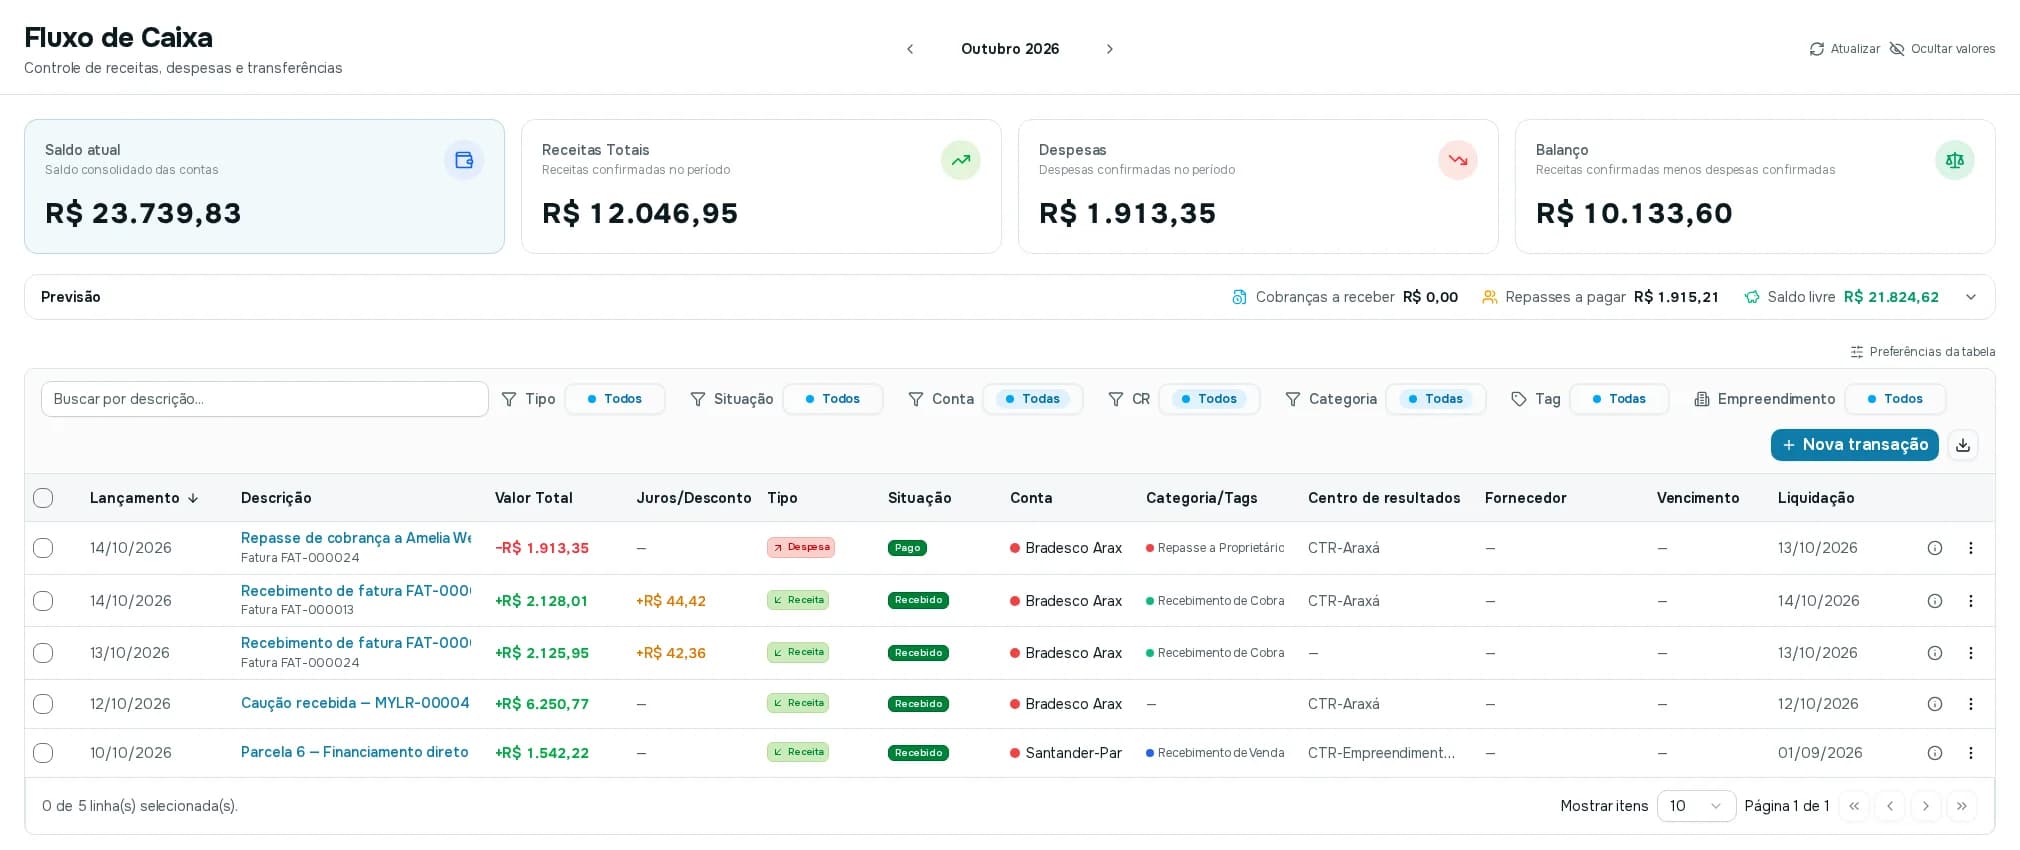Image resolution: width=2020 pixels, height=850 pixels.
Task: Click the scale icon in Balanço card
Action: (x=1954, y=160)
